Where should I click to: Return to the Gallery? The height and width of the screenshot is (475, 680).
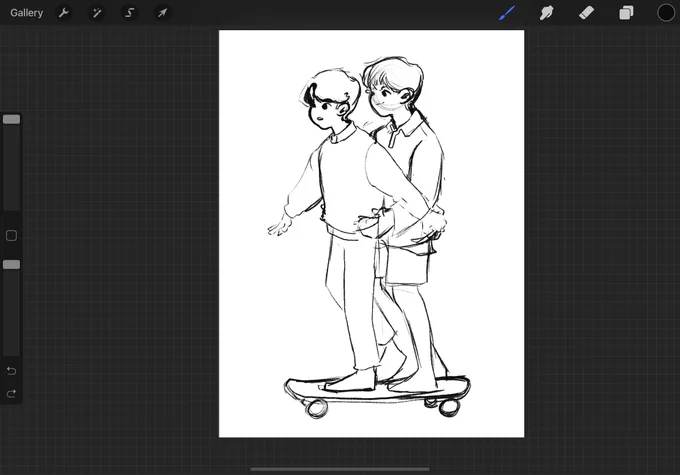[26, 13]
